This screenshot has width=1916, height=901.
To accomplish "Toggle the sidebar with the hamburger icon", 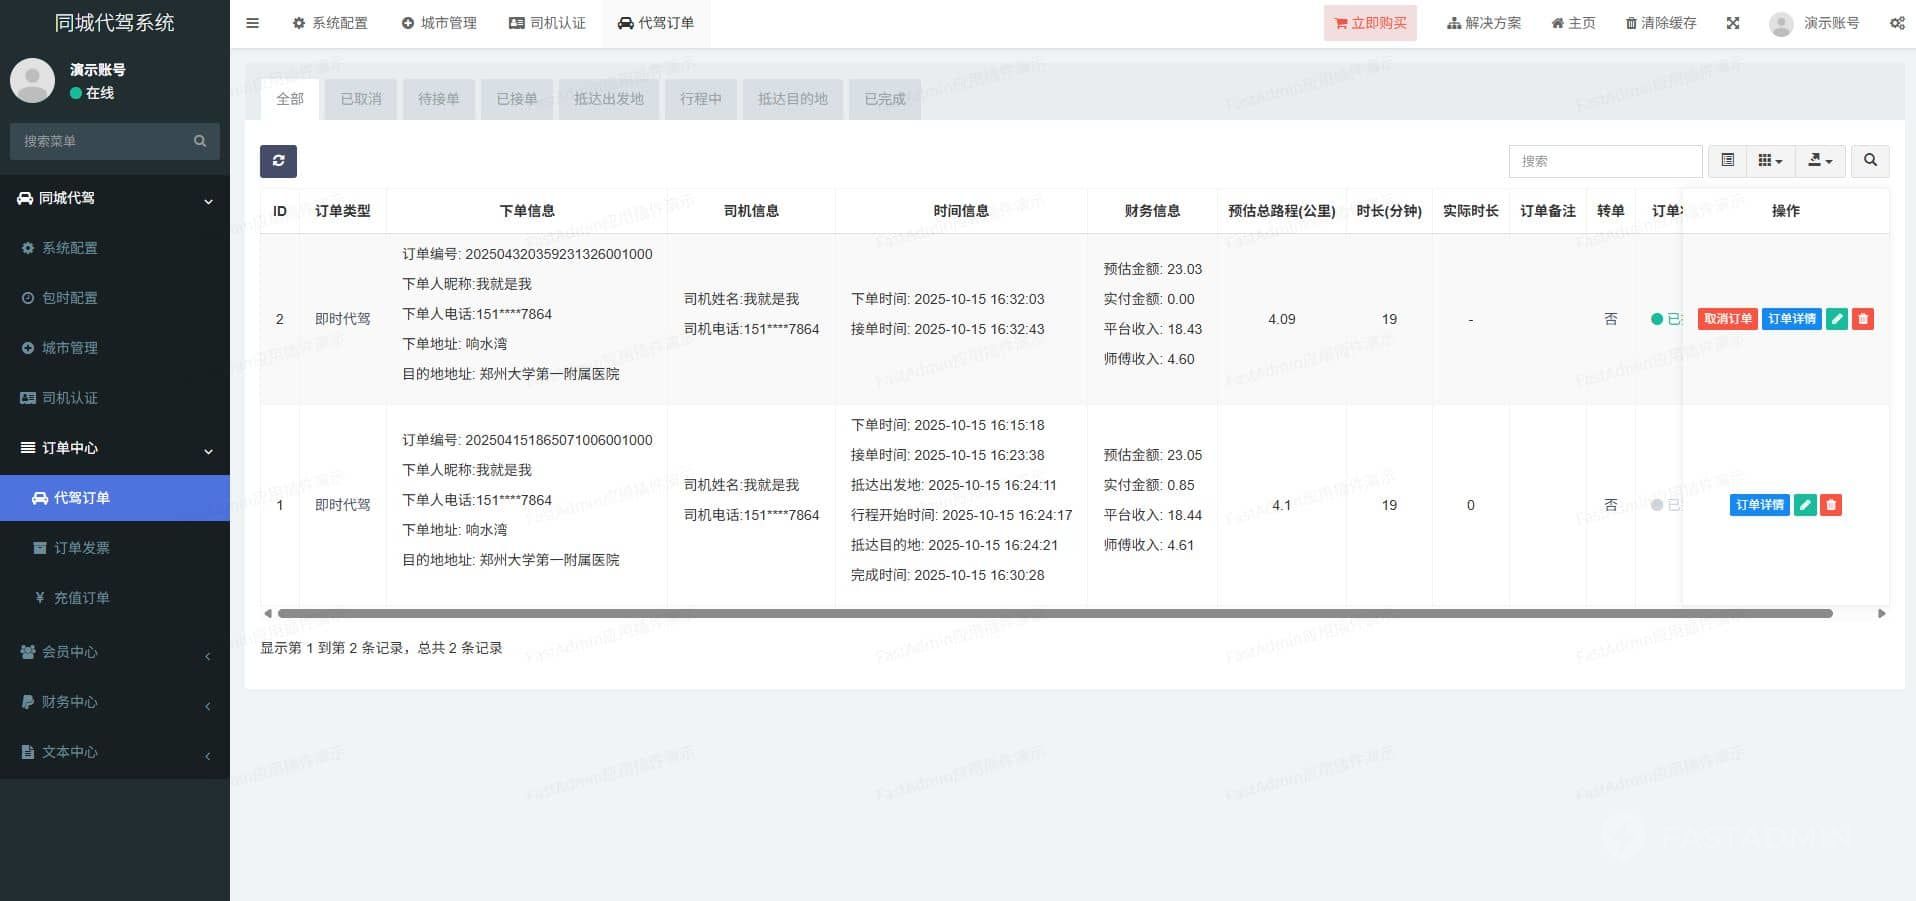I will pyautogui.click(x=252, y=23).
